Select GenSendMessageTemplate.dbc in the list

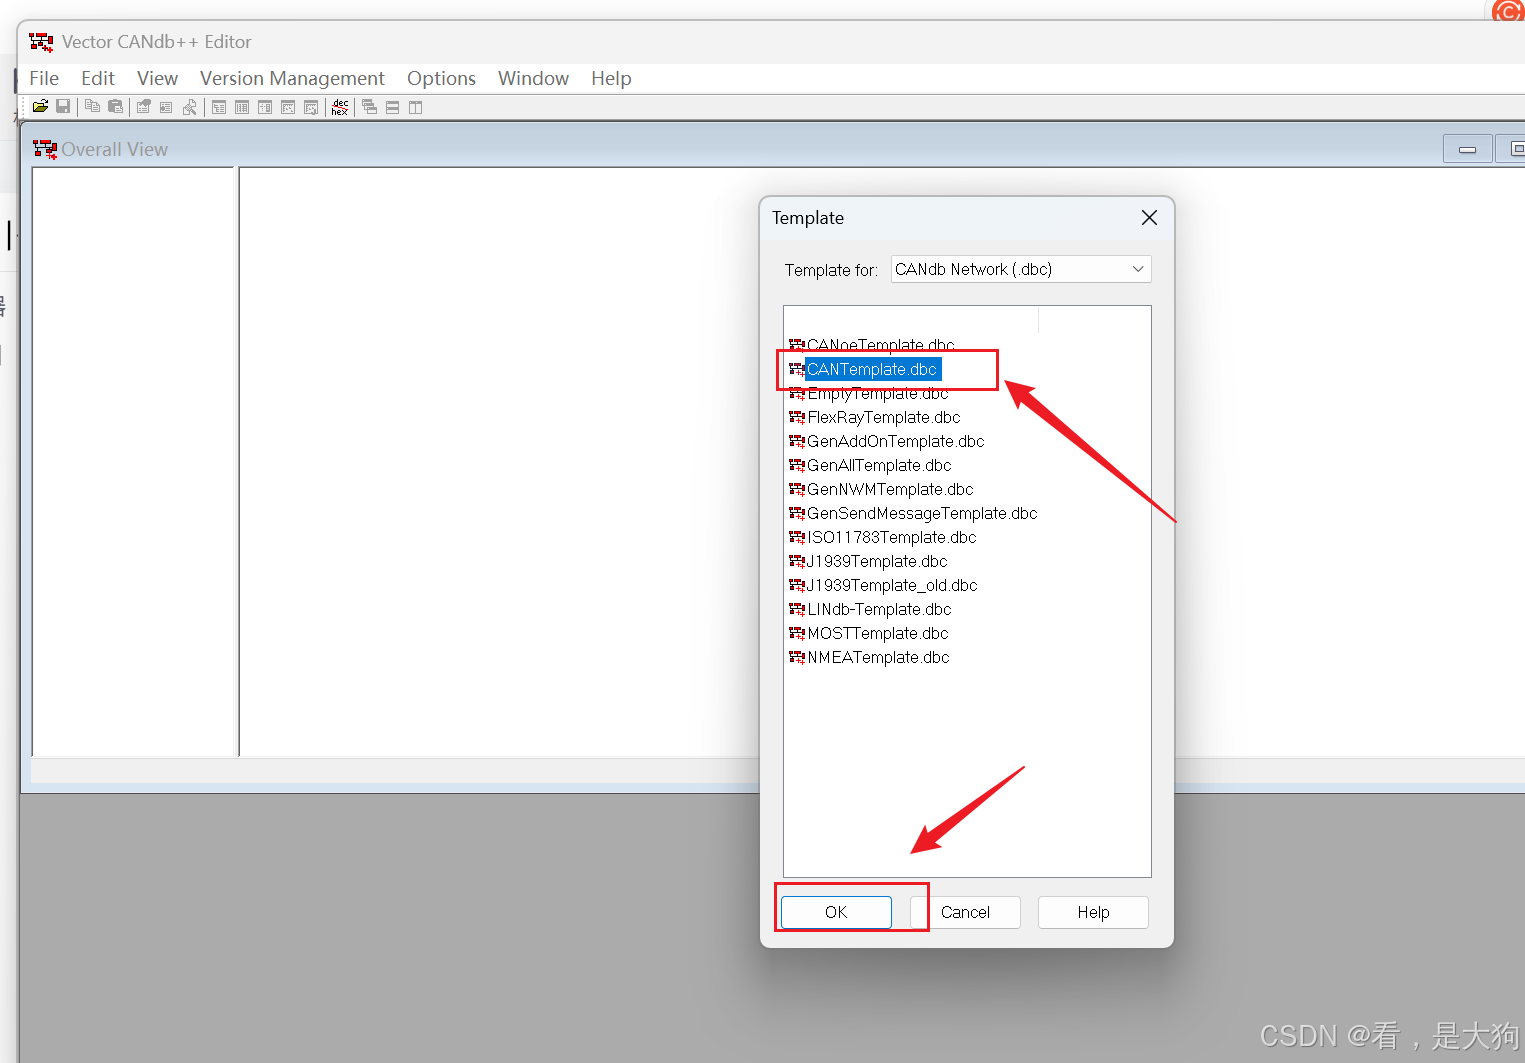[x=922, y=513]
